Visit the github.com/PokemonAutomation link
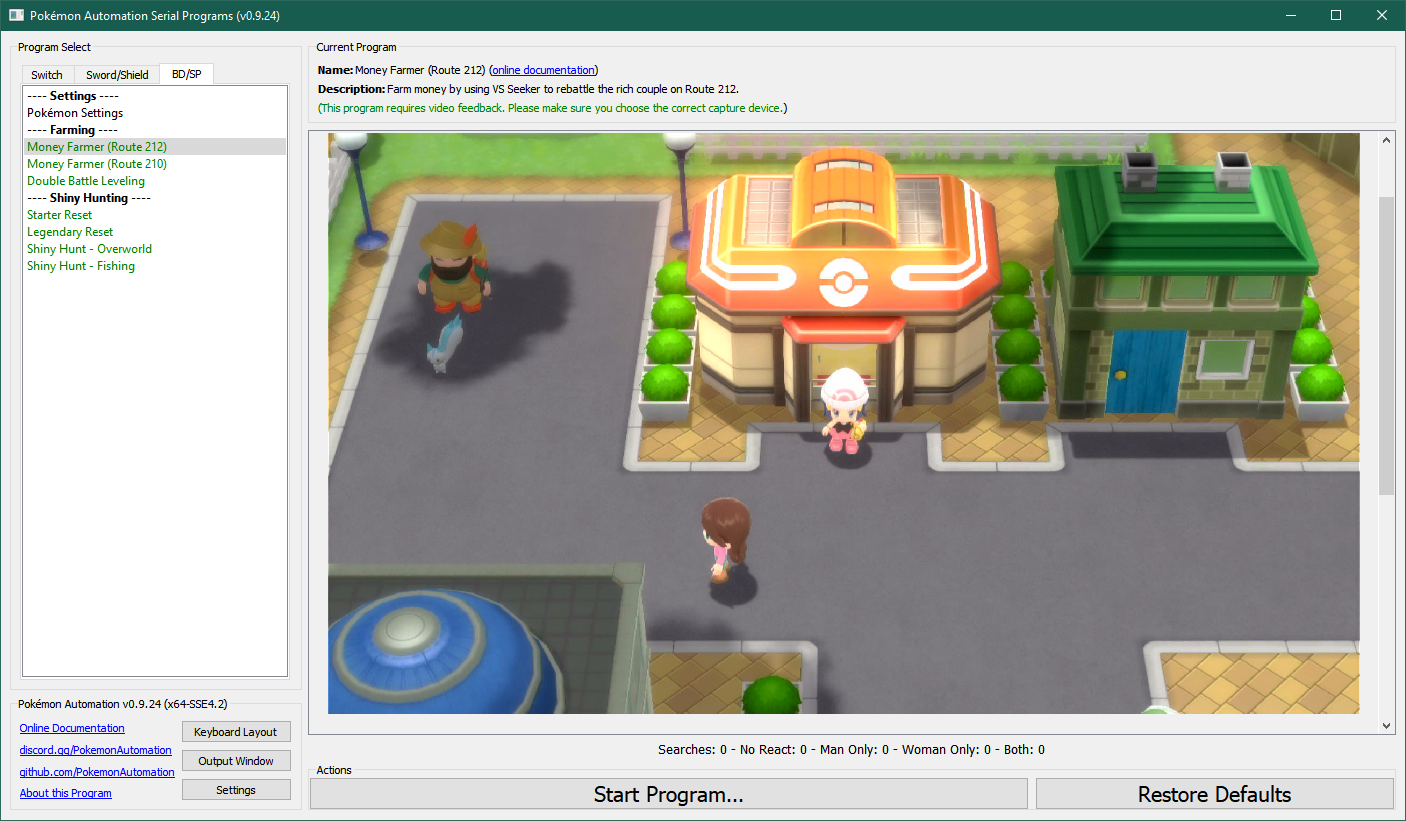The height and width of the screenshot is (821, 1406). (x=97, y=772)
